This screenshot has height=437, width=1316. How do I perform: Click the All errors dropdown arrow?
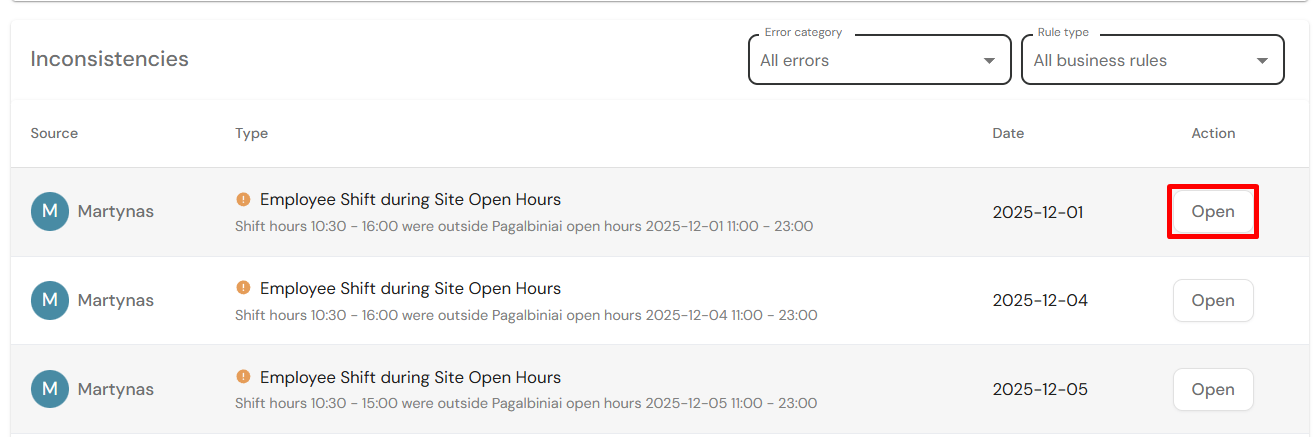tap(989, 61)
